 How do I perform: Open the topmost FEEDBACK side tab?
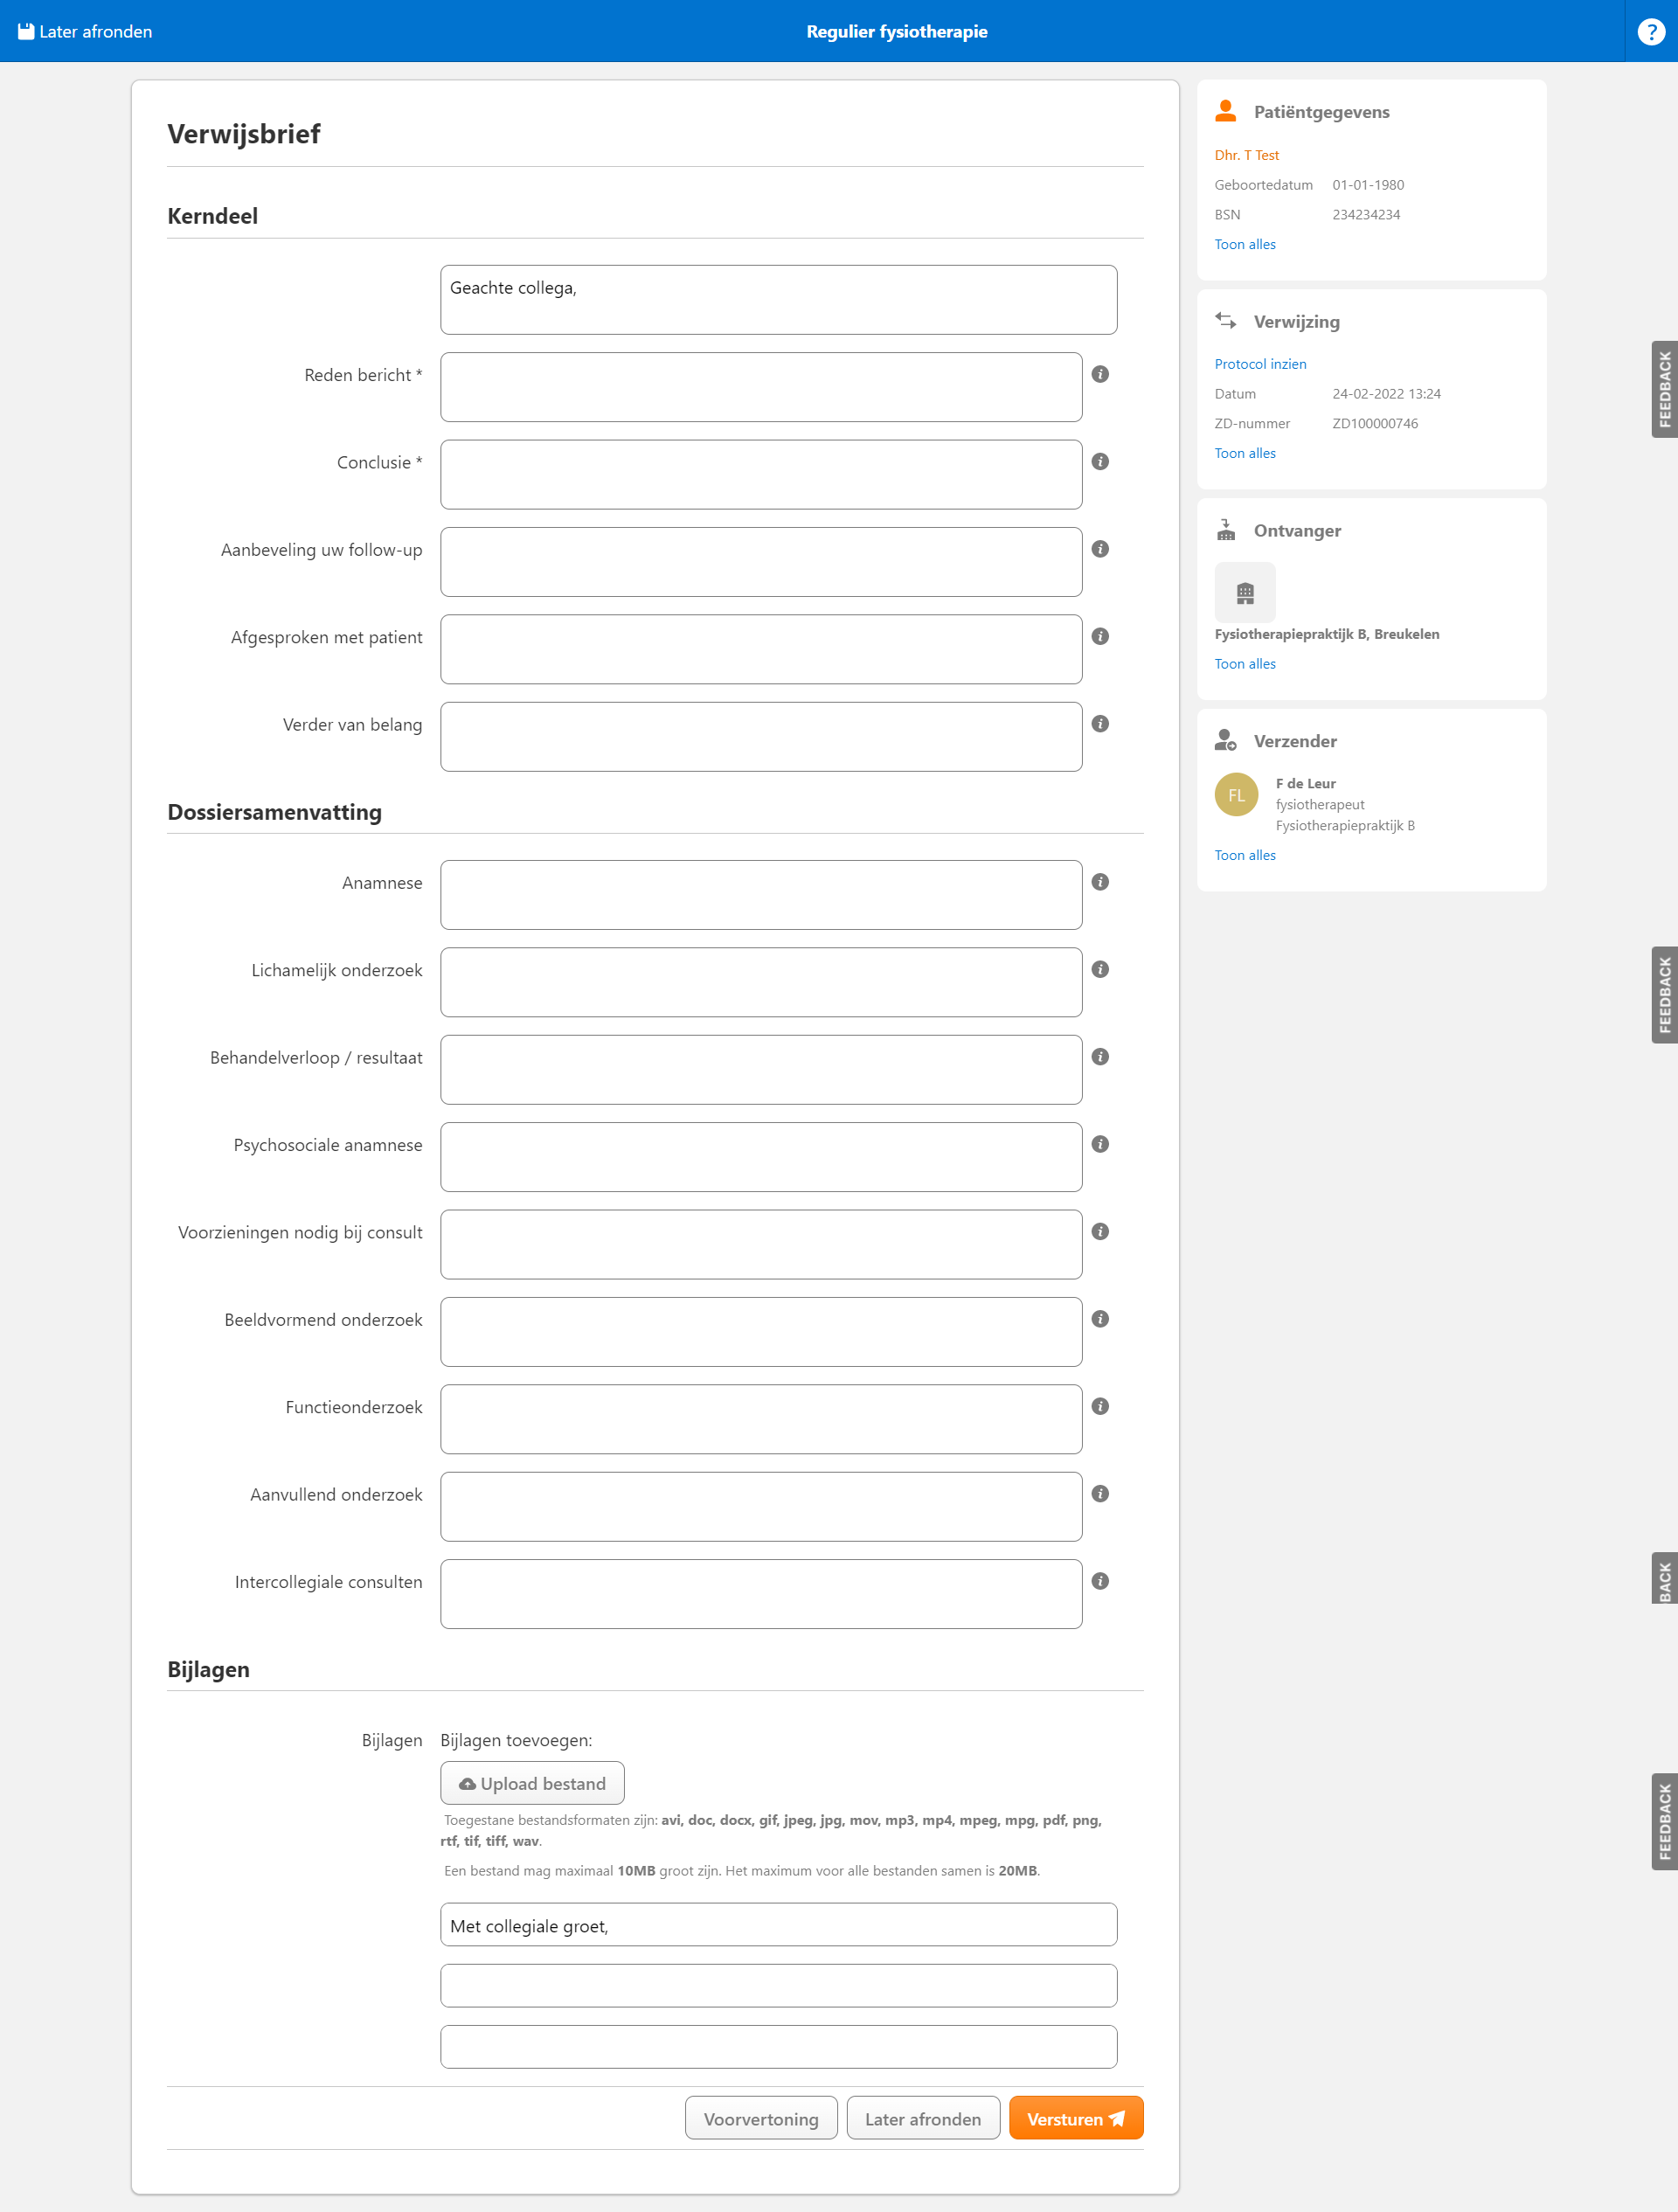point(1664,389)
